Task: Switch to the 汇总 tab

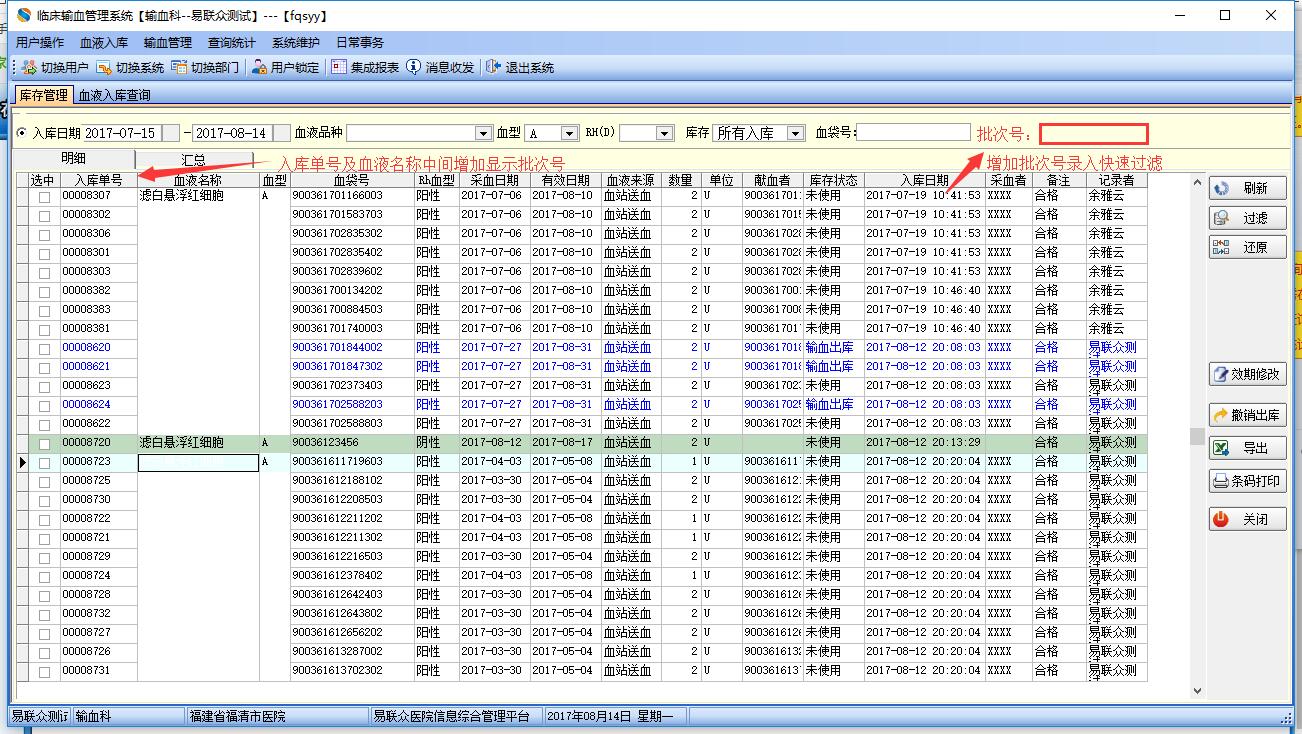Action: [194, 160]
